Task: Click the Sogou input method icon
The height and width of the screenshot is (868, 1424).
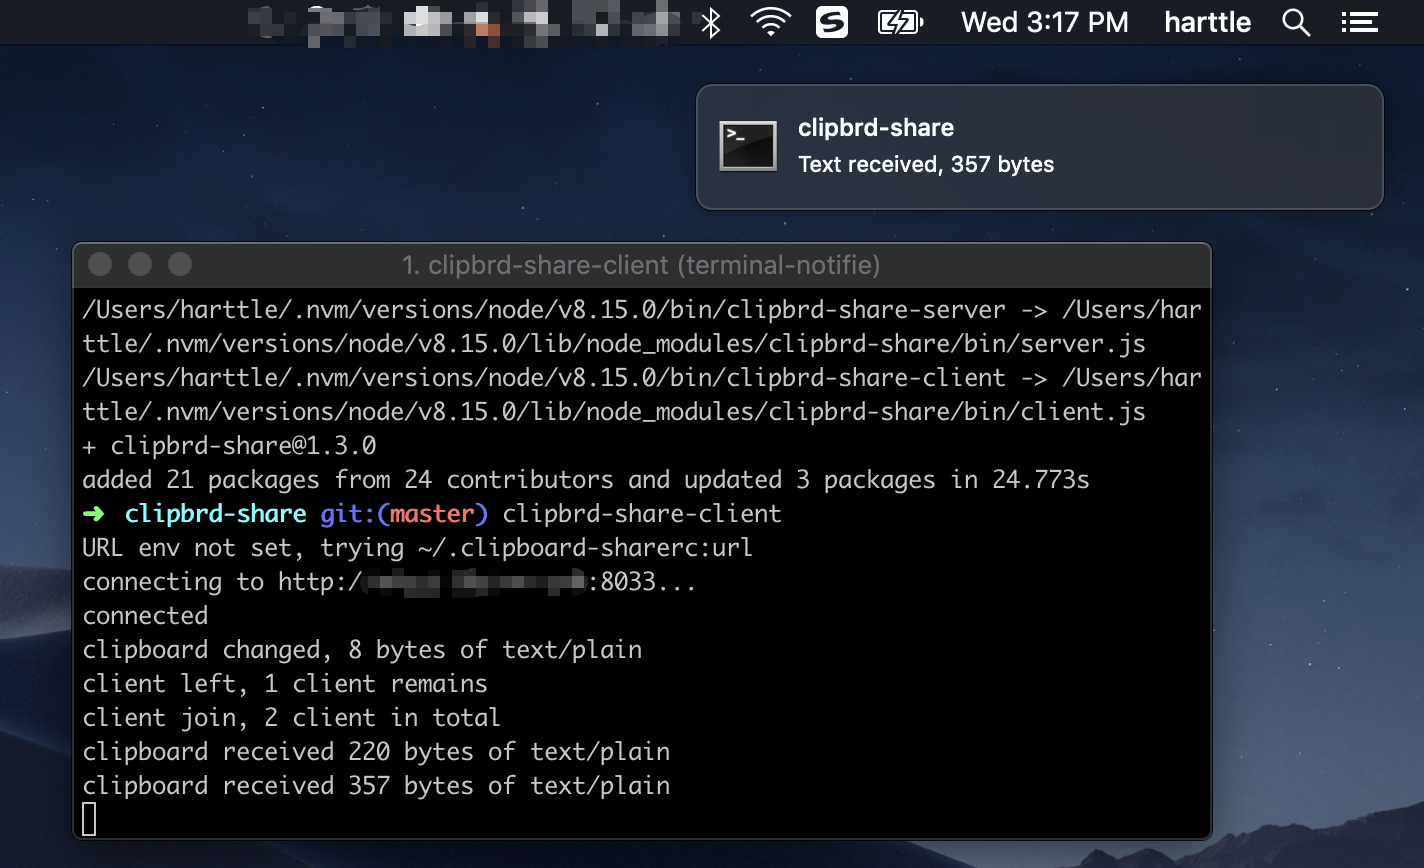Action: (x=832, y=22)
